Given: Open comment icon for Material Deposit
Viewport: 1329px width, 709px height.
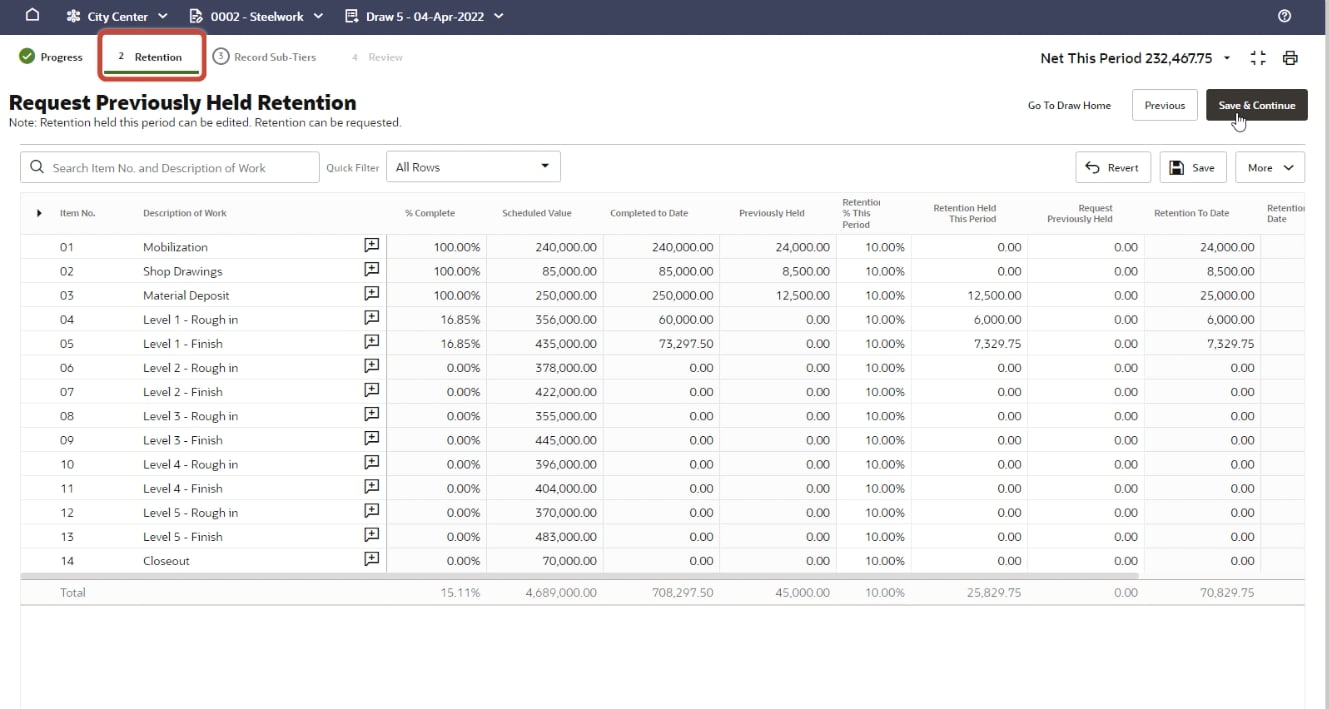Looking at the screenshot, I should (x=371, y=294).
